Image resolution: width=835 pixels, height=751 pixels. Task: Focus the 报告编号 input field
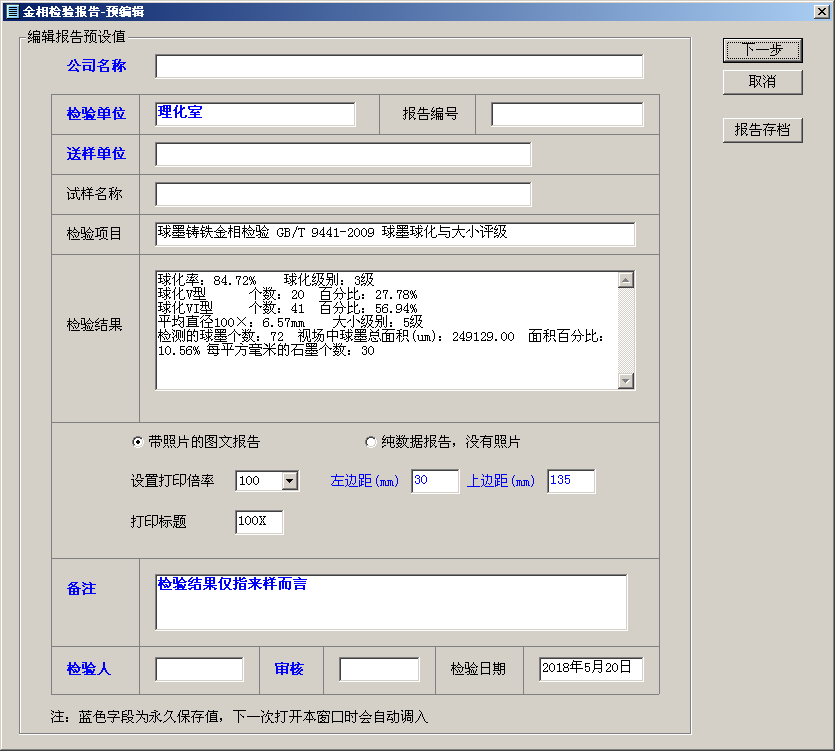pyautogui.click(x=567, y=114)
